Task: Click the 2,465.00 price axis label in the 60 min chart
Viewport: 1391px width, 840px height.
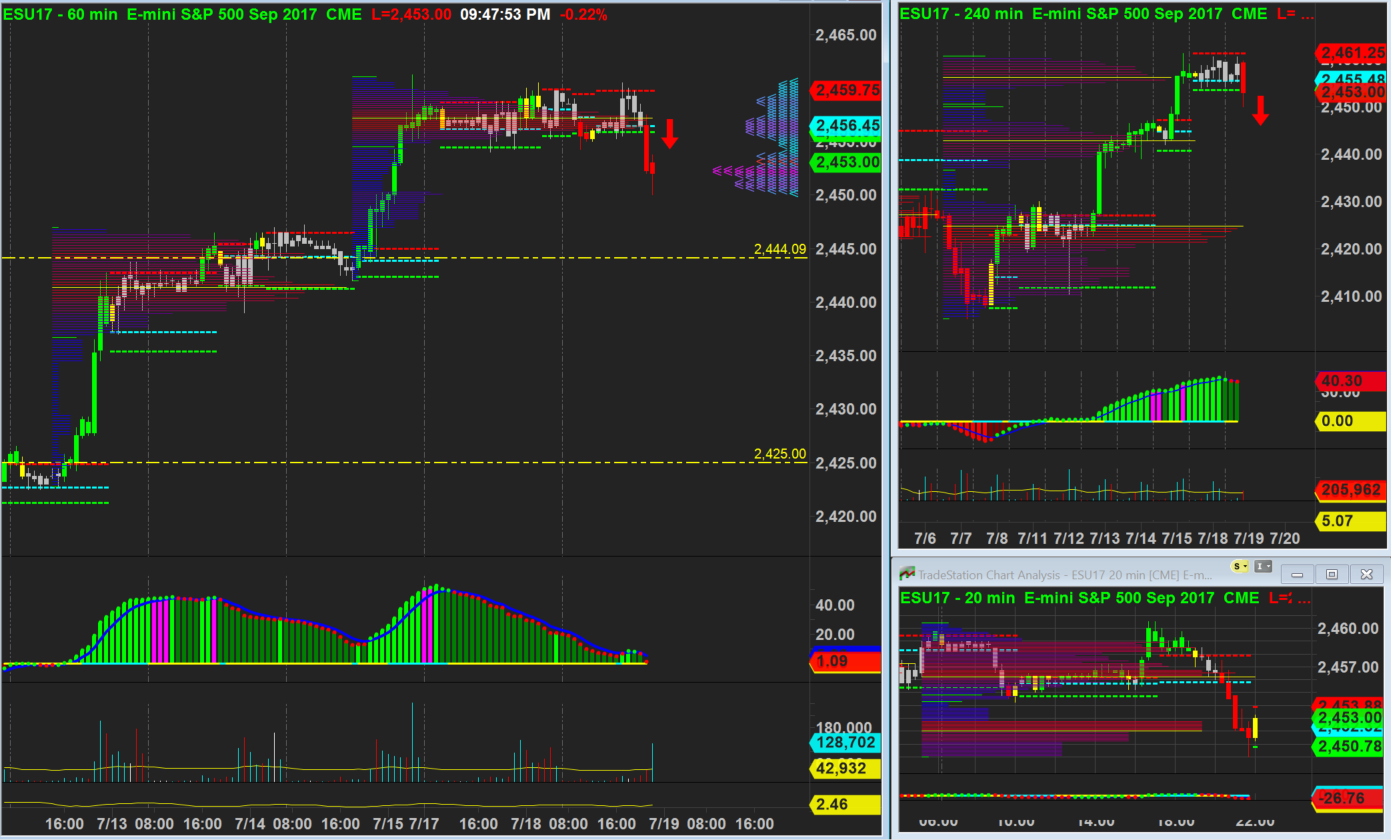Action: (x=847, y=35)
